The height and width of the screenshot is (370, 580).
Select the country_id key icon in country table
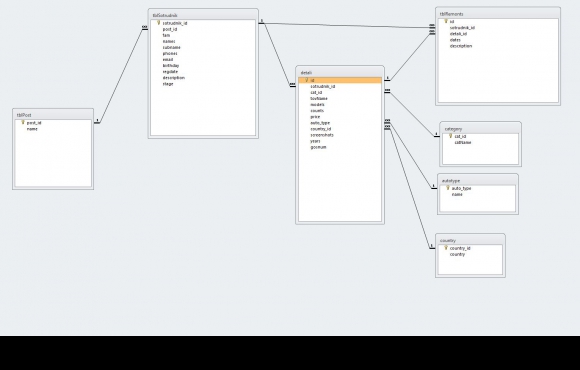pos(446,248)
